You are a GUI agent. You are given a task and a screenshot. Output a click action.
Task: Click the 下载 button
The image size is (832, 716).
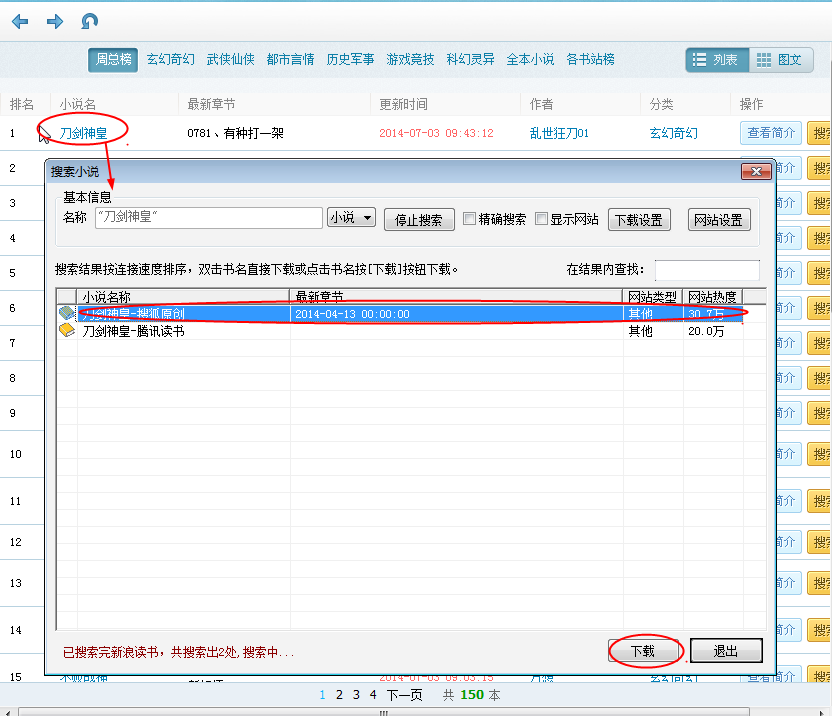(x=643, y=651)
